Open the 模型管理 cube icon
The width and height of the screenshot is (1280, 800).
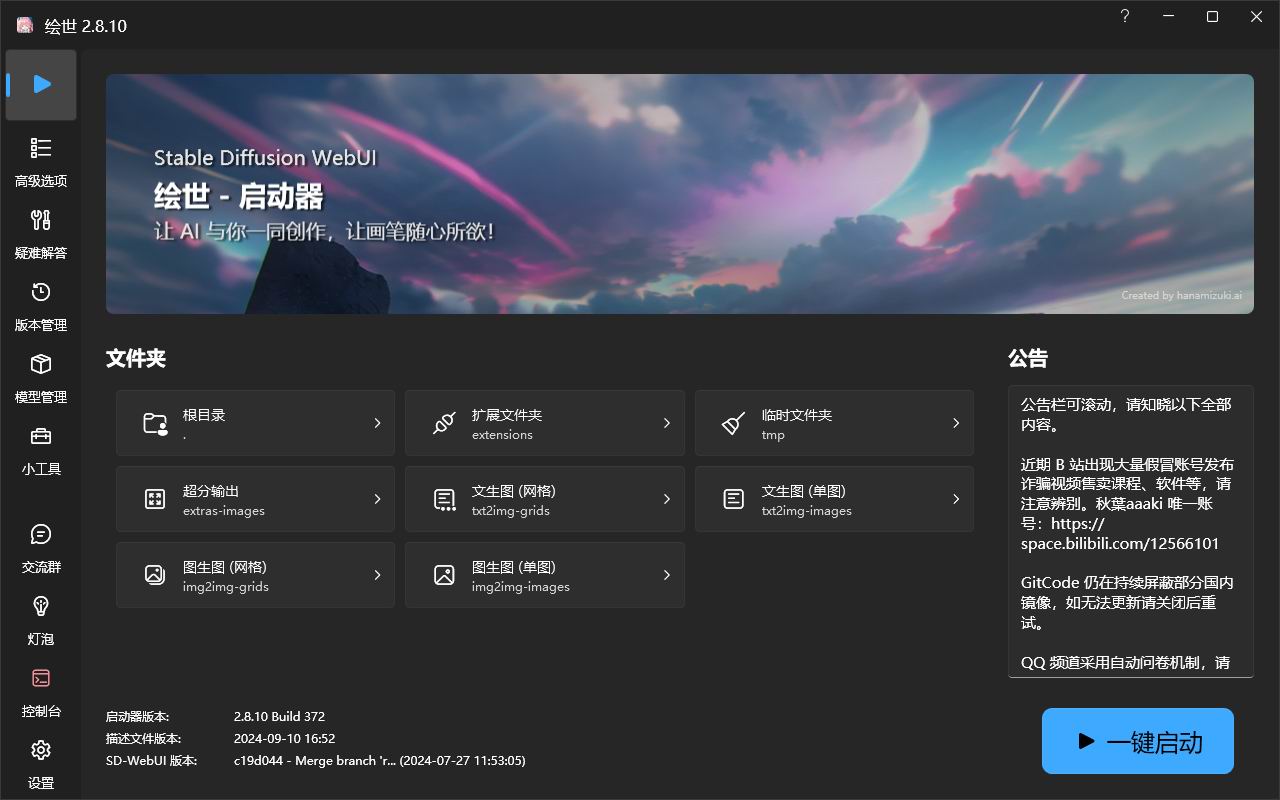[x=41, y=364]
